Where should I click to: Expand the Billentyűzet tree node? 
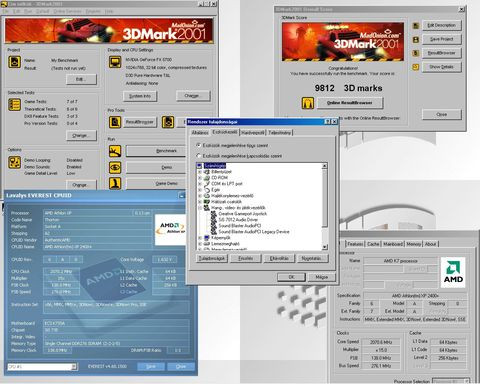click(x=200, y=172)
